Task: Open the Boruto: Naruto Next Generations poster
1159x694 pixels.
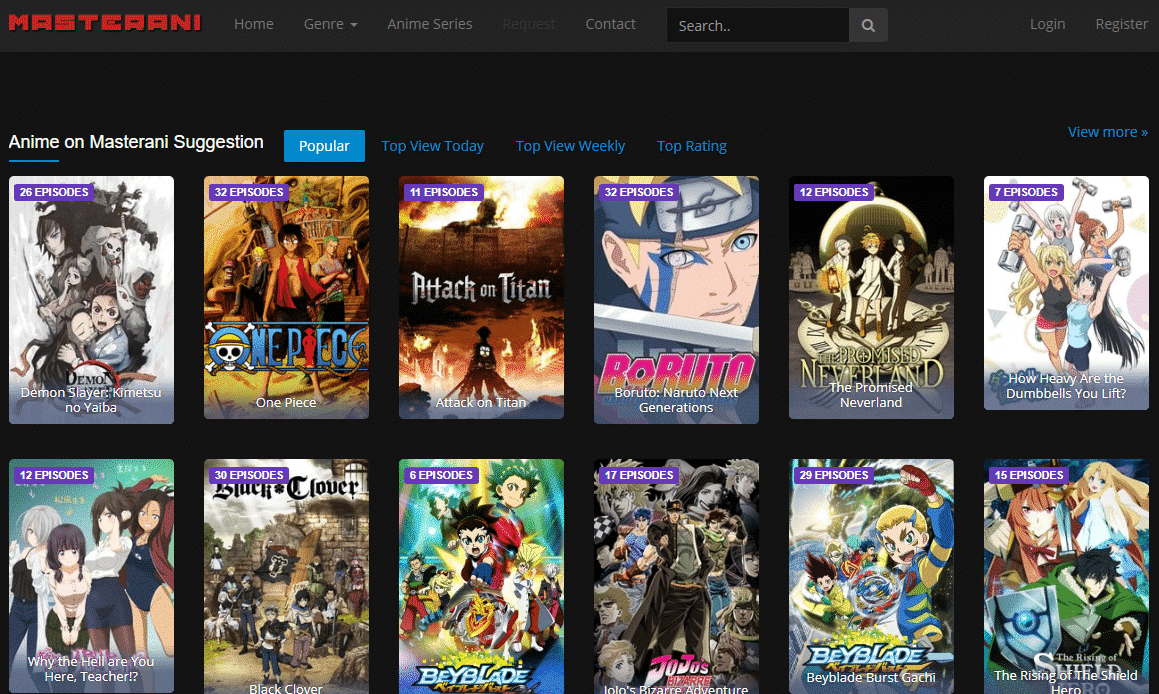Action: (676, 299)
